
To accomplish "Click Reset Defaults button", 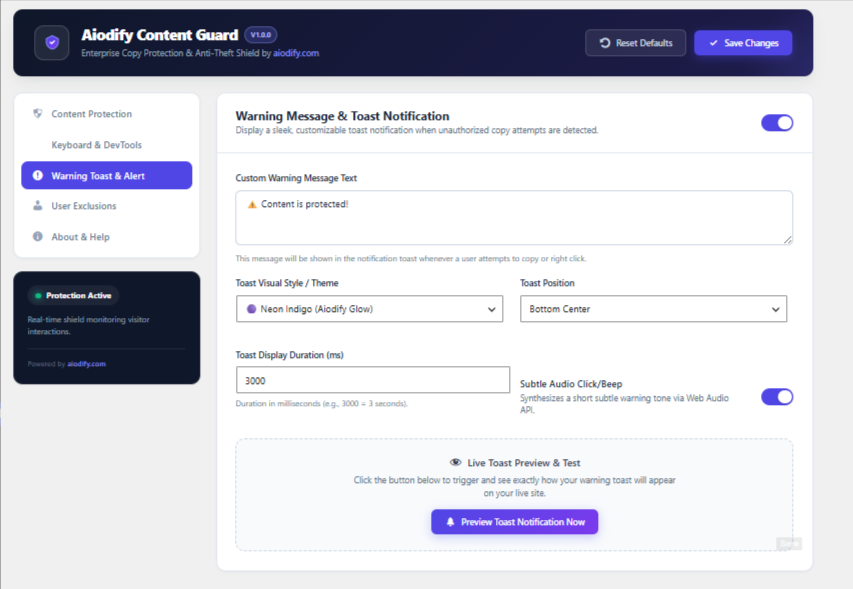I will (635, 43).
